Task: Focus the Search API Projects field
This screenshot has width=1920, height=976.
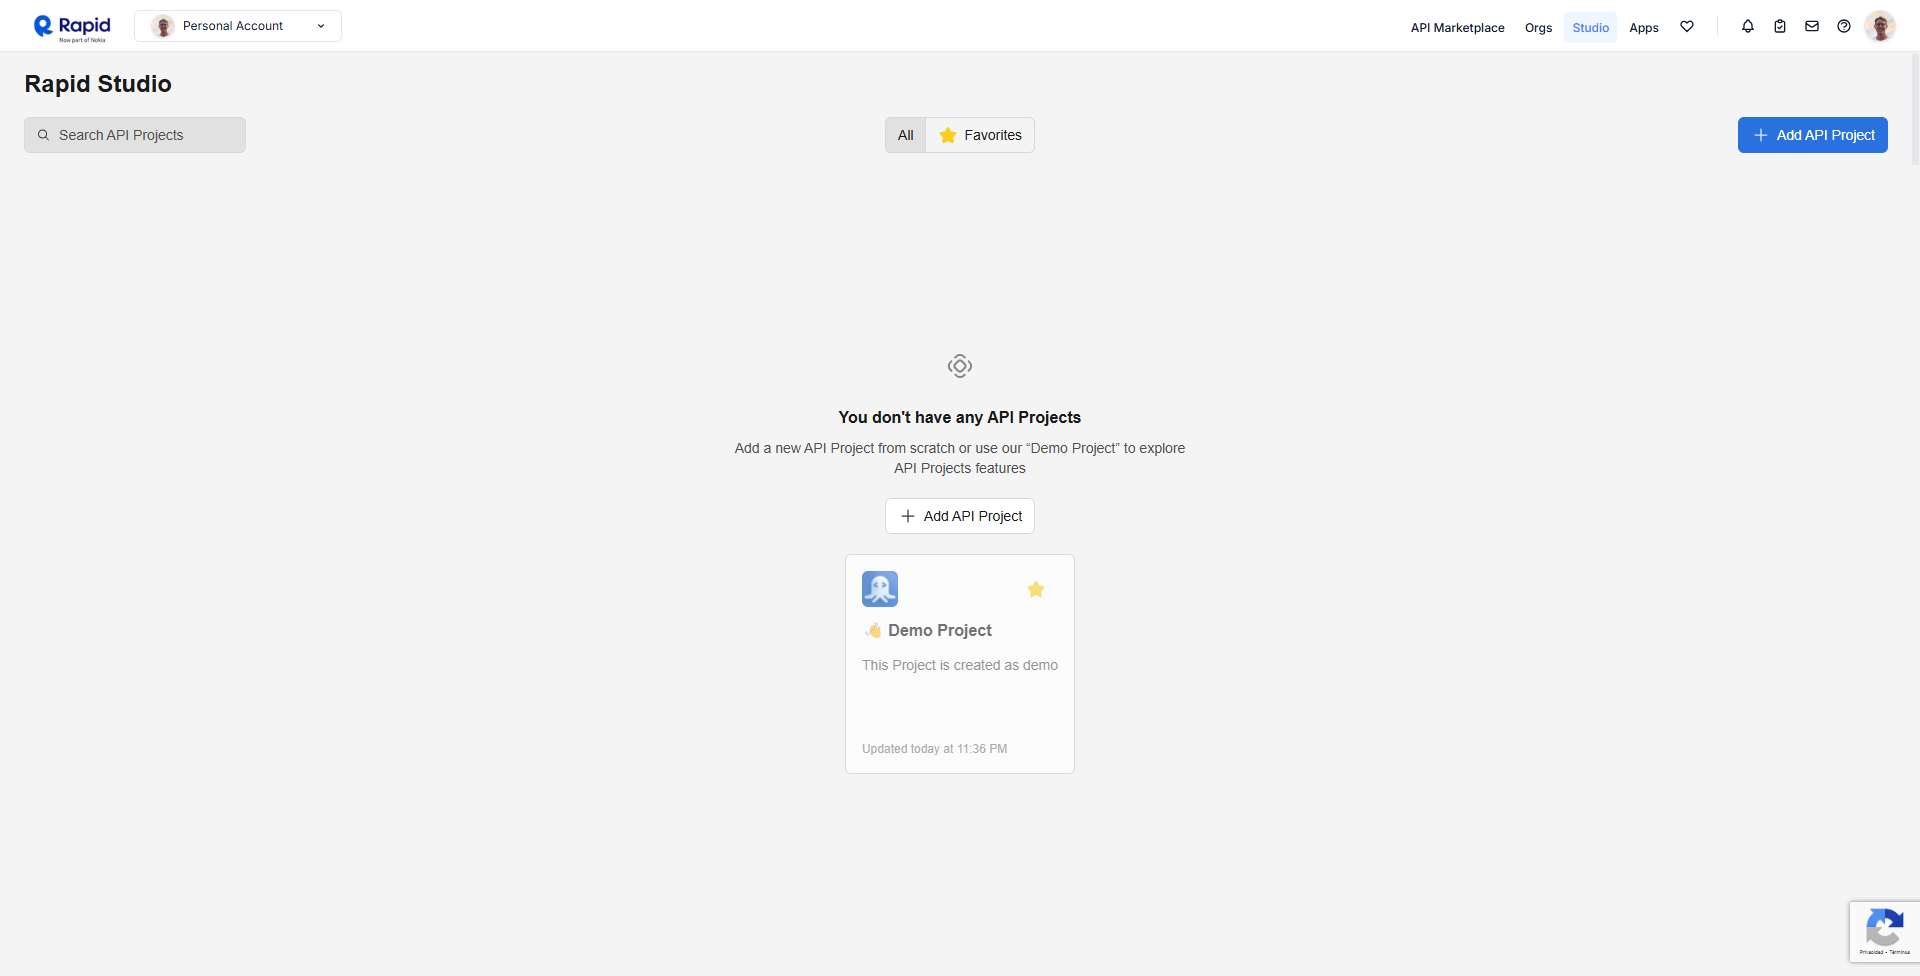Action: (x=135, y=135)
